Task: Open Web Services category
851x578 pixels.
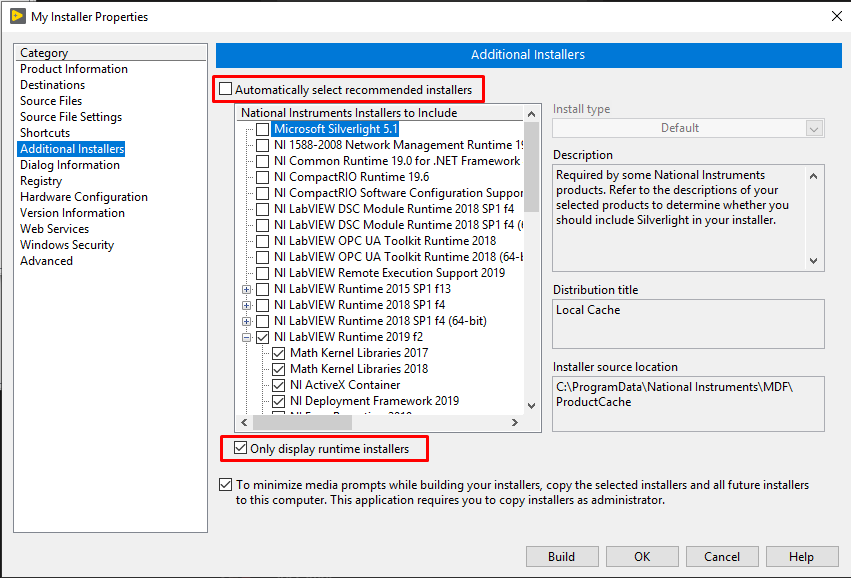Action: [x=55, y=228]
